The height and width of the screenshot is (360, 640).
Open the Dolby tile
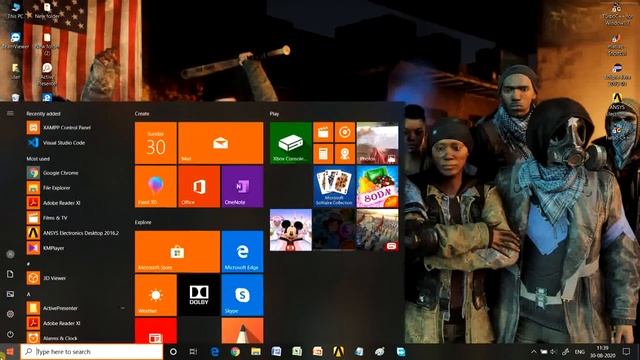pyautogui.click(x=199, y=295)
